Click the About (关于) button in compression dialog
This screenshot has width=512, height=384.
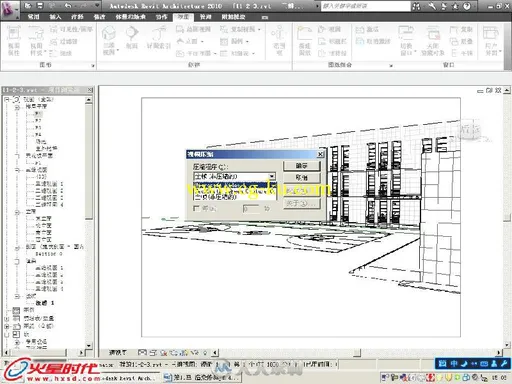(302, 203)
